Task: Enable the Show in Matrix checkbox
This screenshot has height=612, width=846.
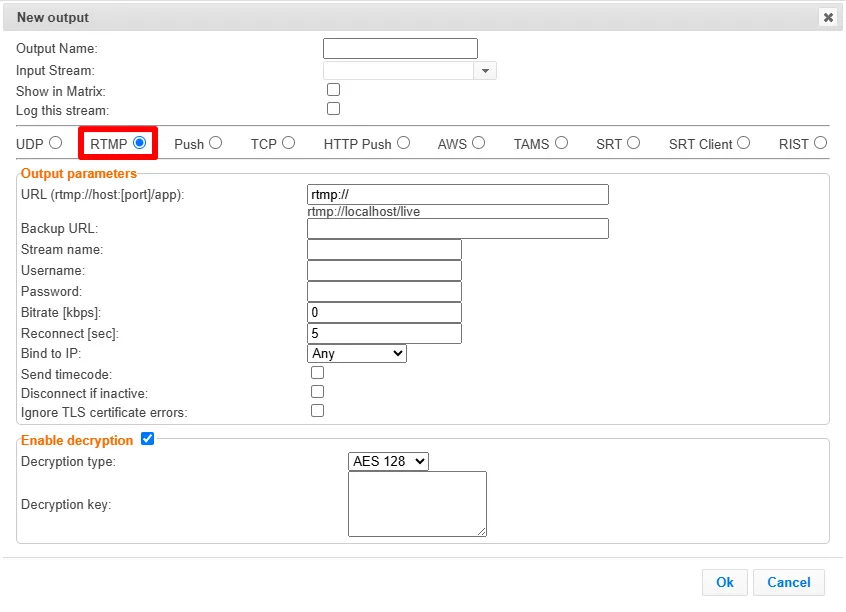Action: (x=333, y=90)
